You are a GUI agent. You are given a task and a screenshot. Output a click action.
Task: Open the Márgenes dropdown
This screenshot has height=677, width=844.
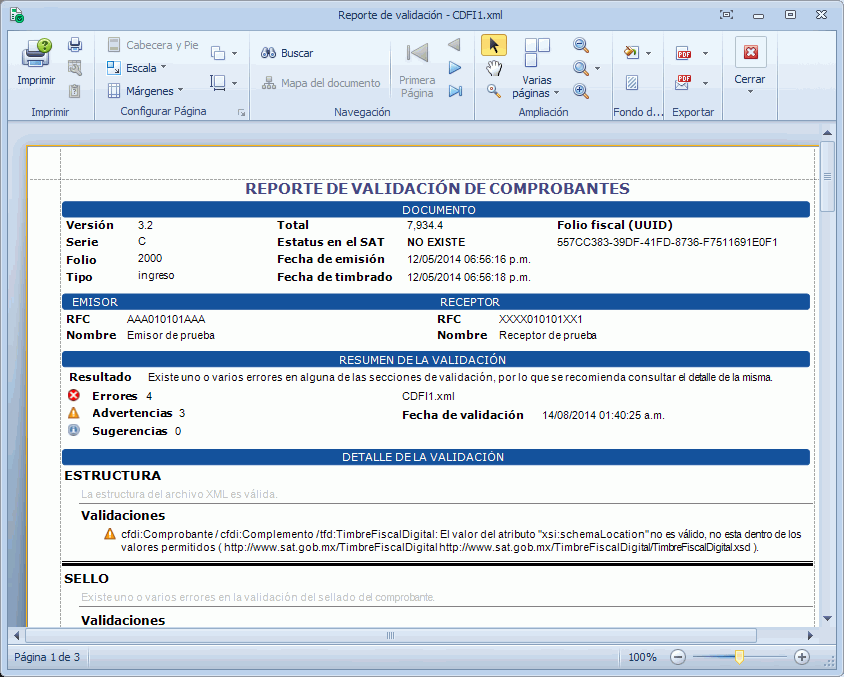[145, 91]
